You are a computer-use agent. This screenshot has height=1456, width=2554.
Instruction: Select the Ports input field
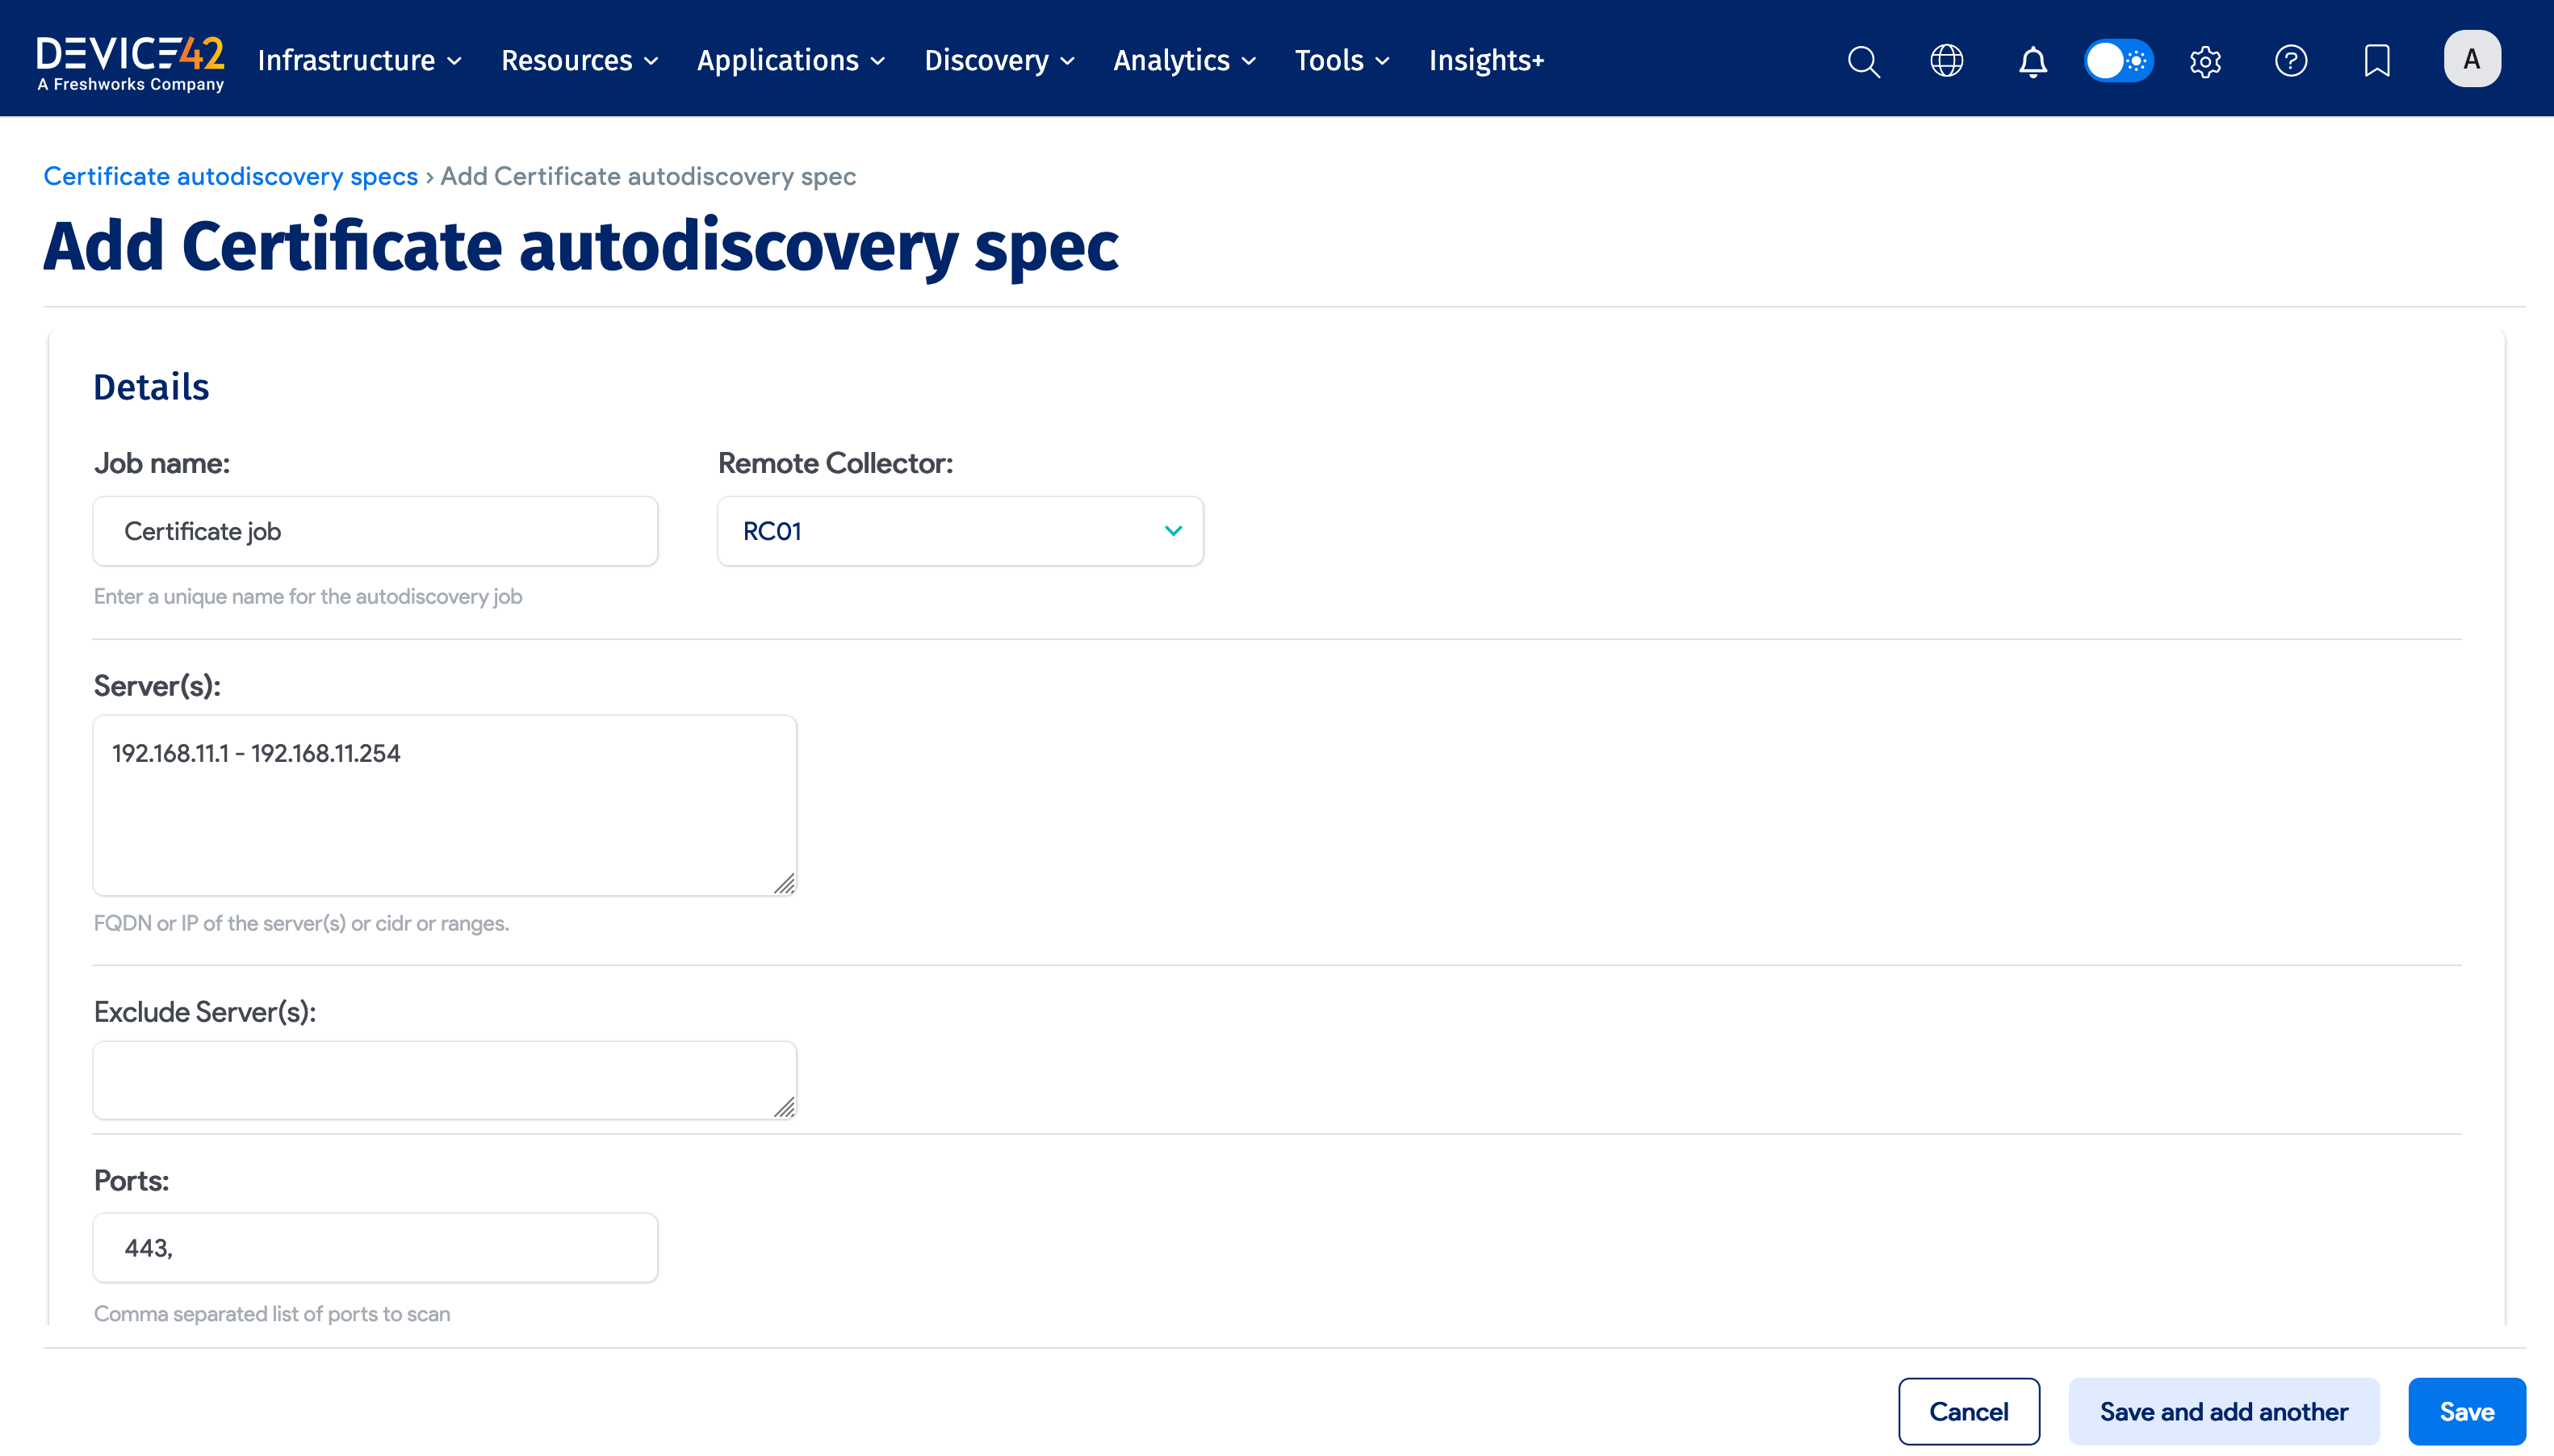[x=375, y=1247]
